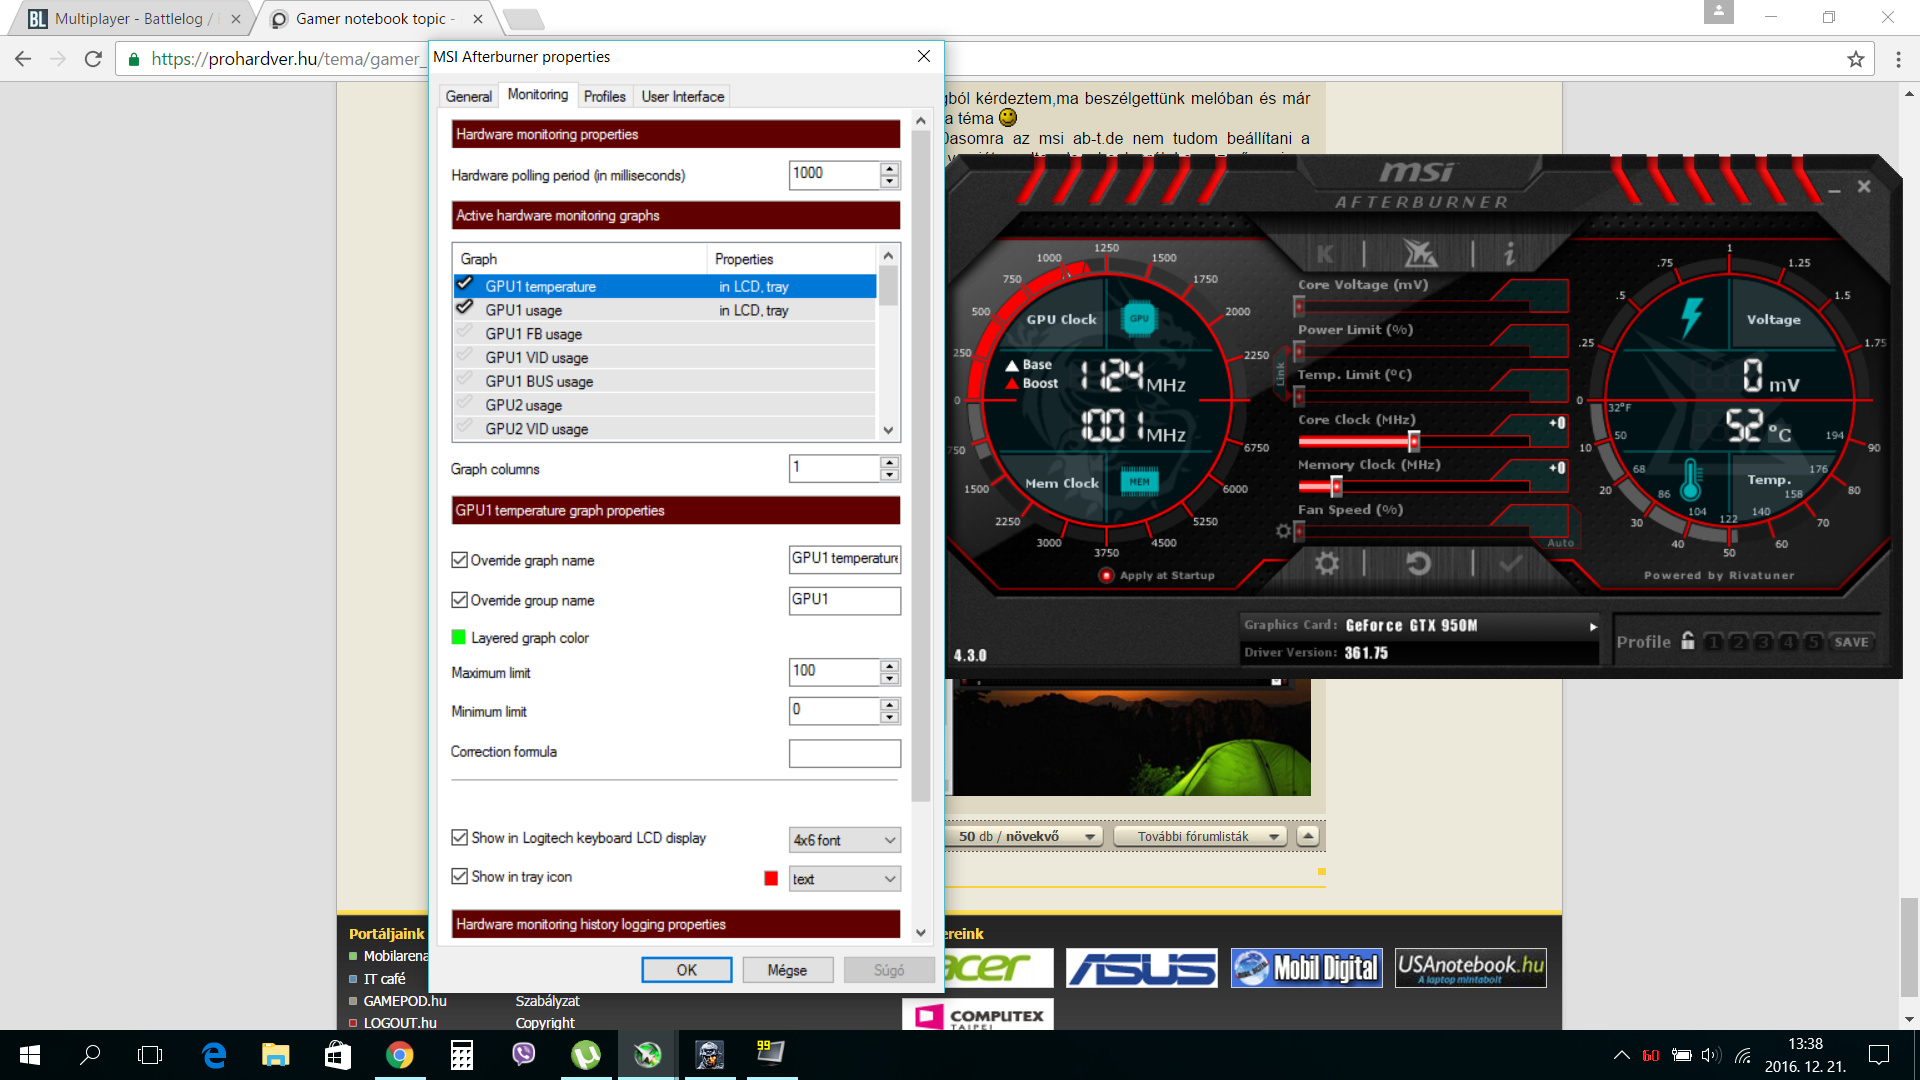Toggle the profile lock icon
Image resolution: width=1920 pixels, height=1080 pixels.
1688,641
